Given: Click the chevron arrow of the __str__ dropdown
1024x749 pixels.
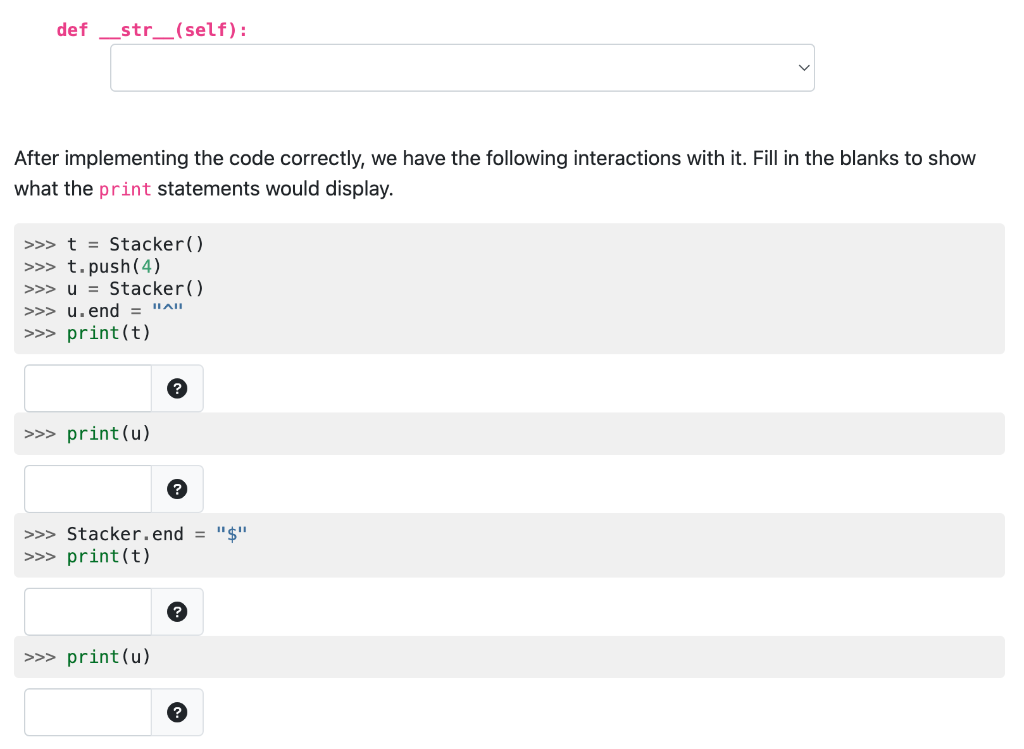Looking at the screenshot, I should 802,68.
